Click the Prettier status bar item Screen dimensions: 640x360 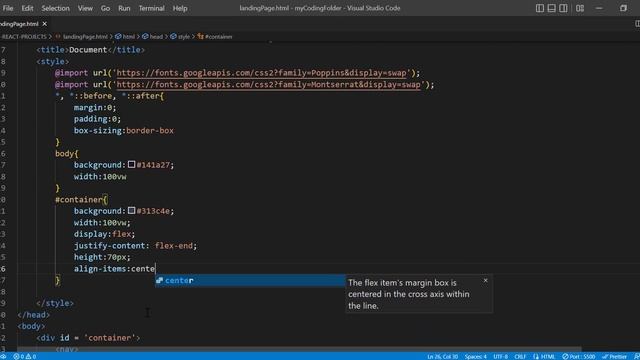click(x=614, y=356)
